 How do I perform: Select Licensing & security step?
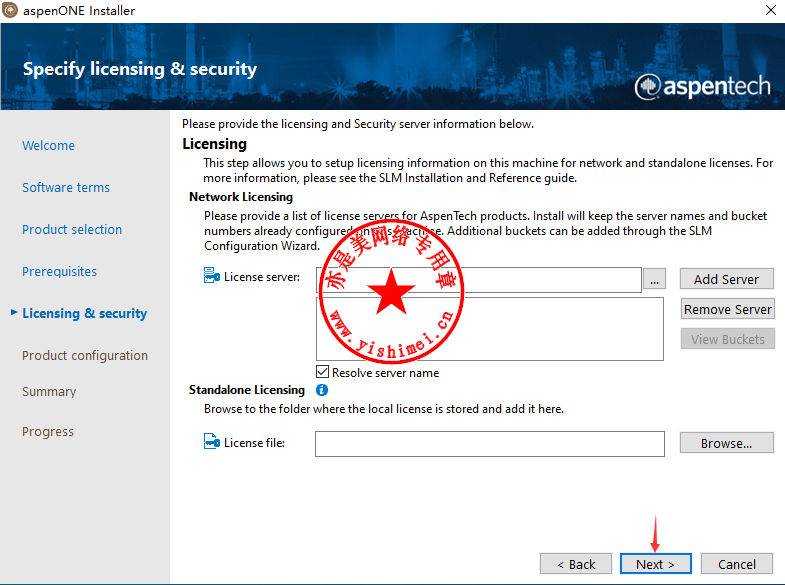click(85, 313)
